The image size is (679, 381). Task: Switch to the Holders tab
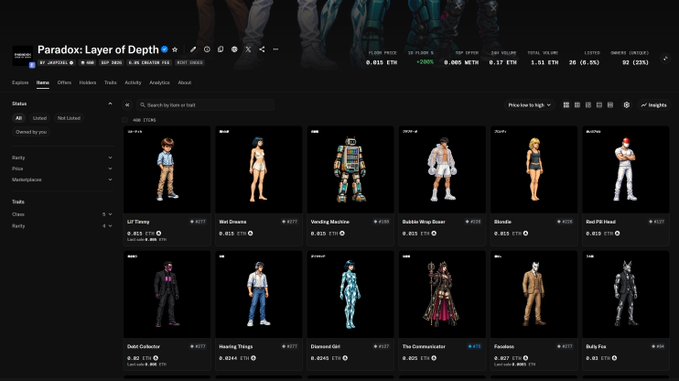coord(87,82)
